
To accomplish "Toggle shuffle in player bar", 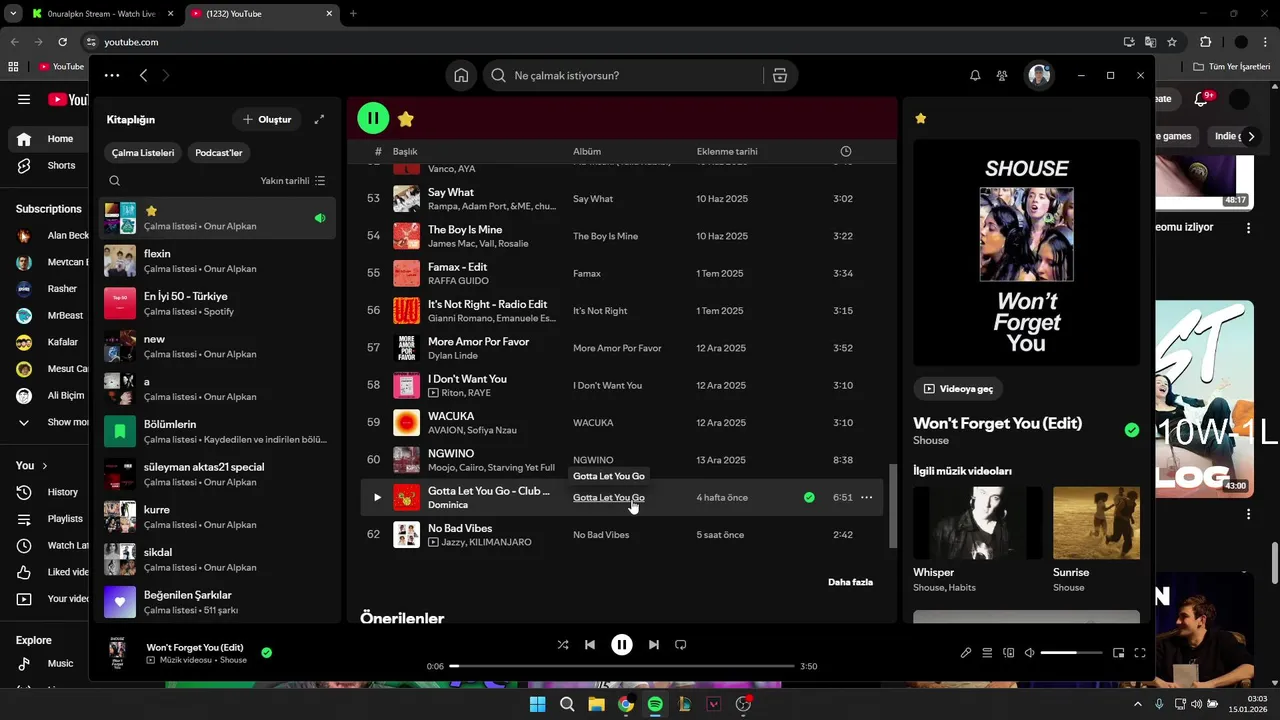I will pyautogui.click(x=563, y=645).
